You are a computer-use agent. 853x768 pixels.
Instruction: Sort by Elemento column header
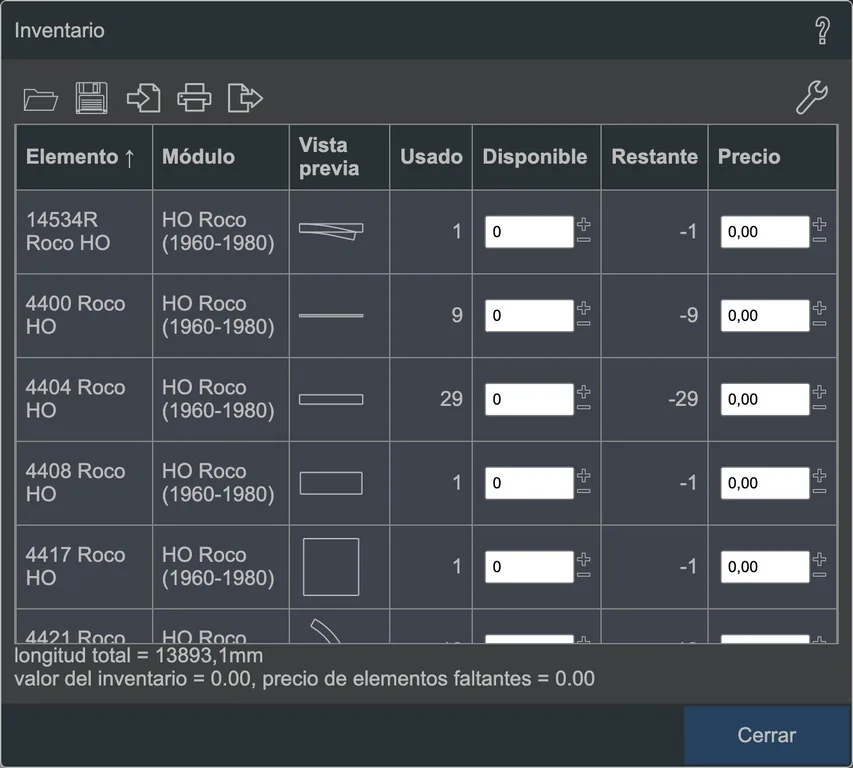pyautogui.click(x=84, y=157)
